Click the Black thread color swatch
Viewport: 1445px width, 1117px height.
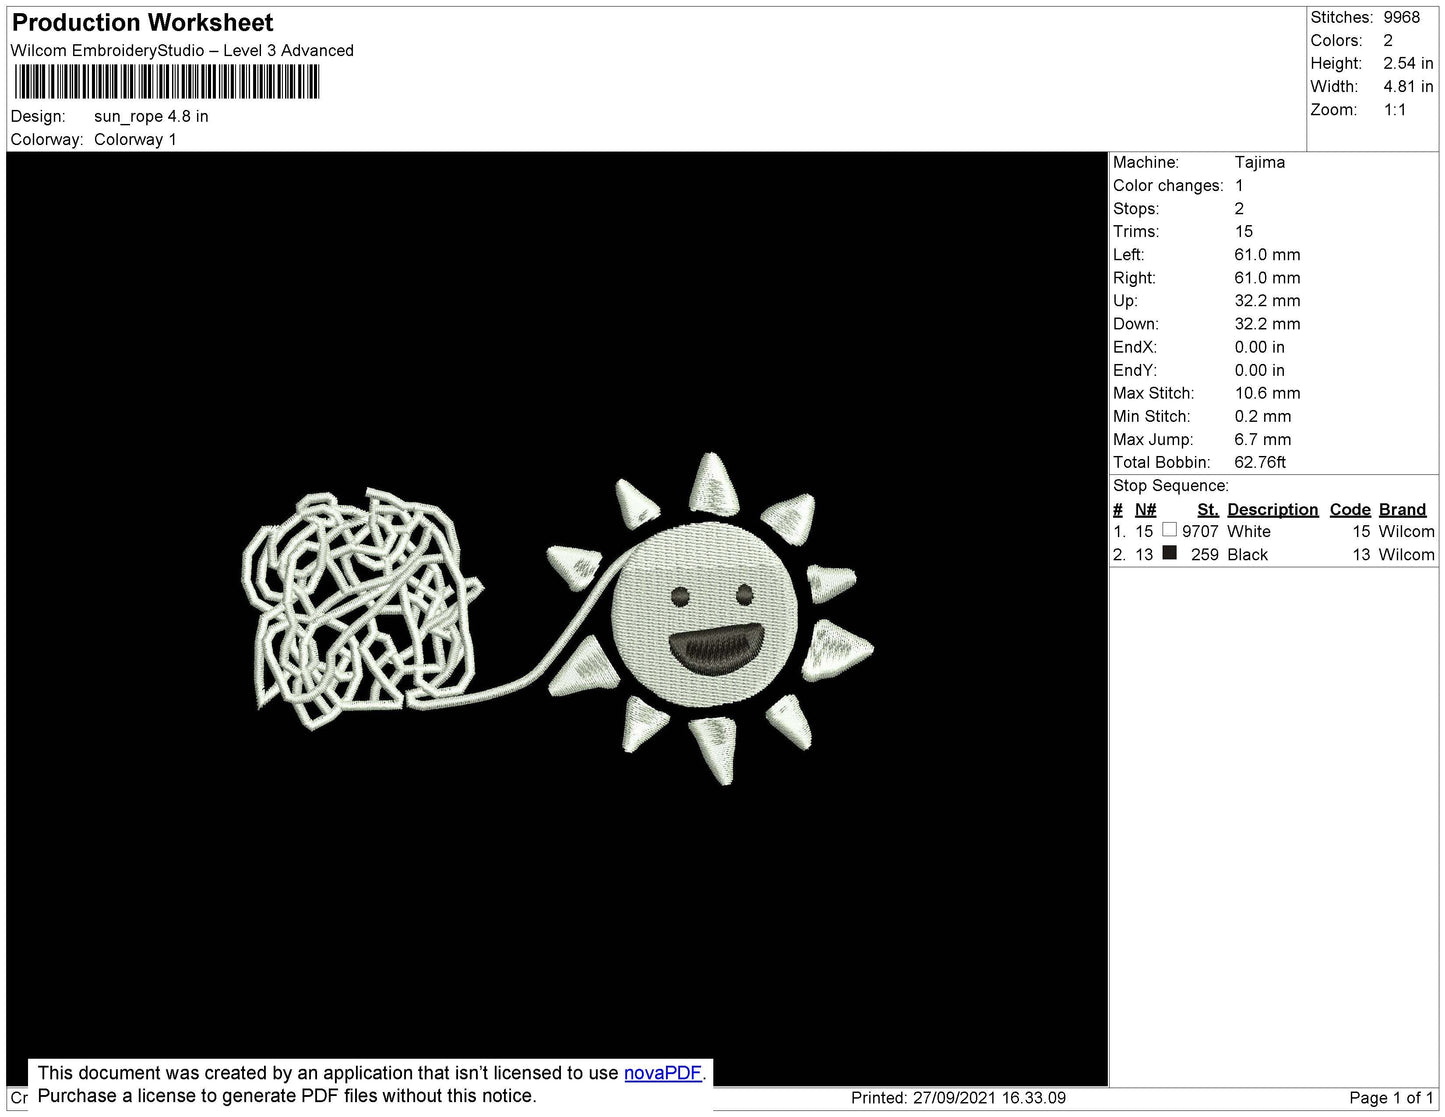coord(1169,553)
